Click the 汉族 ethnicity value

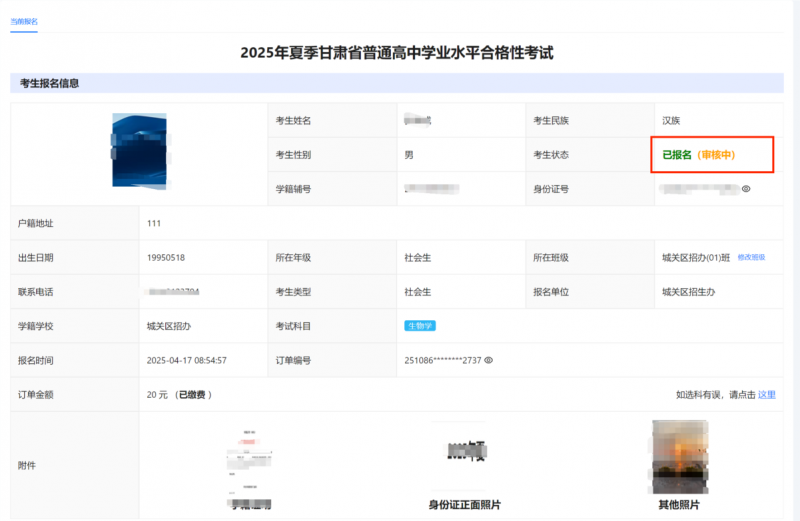click(x=671, y=121)
